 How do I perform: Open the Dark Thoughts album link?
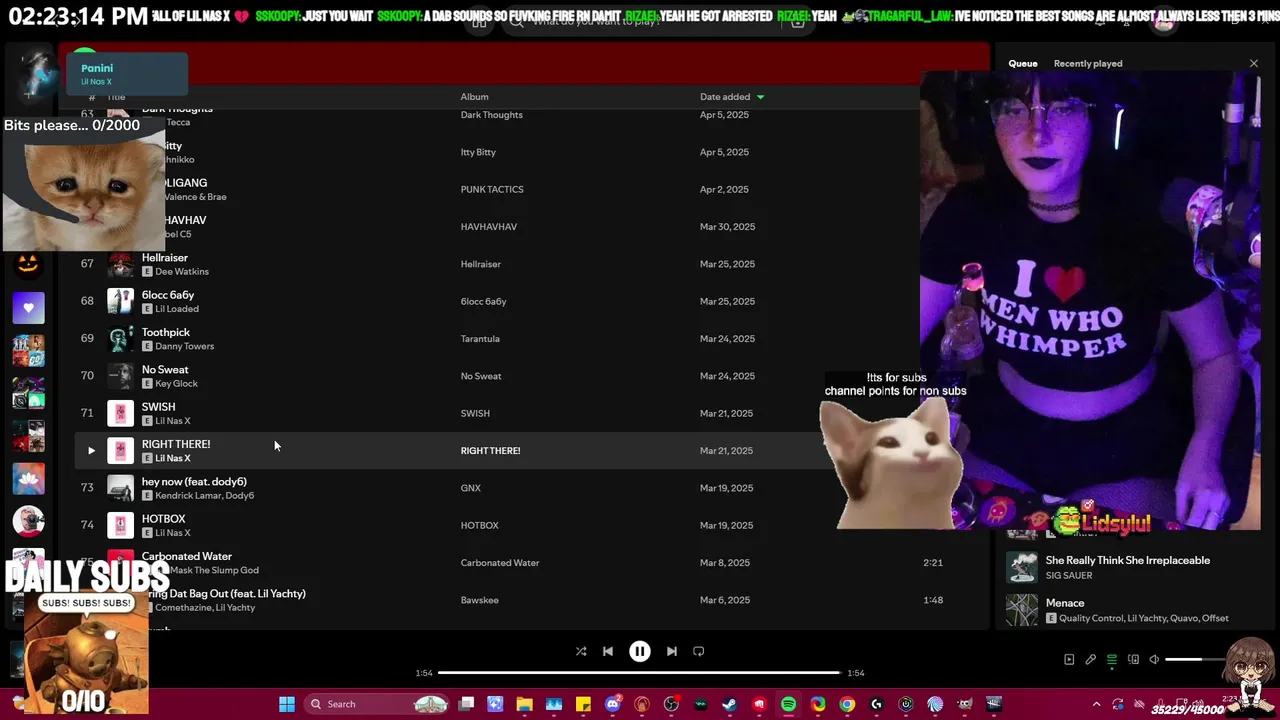pyautogui.click(x=492, y=115)
